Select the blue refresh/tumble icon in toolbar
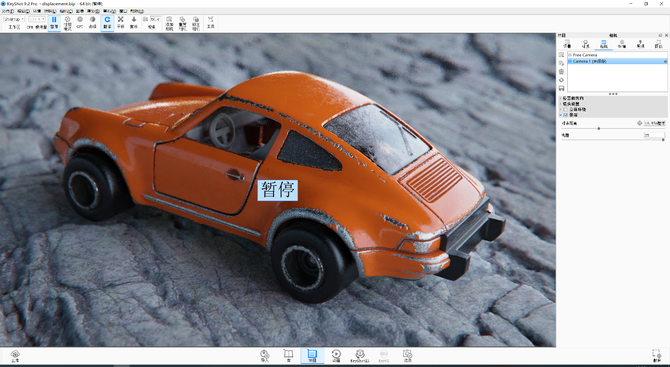 pyautogui.click(x=107, y=22)
